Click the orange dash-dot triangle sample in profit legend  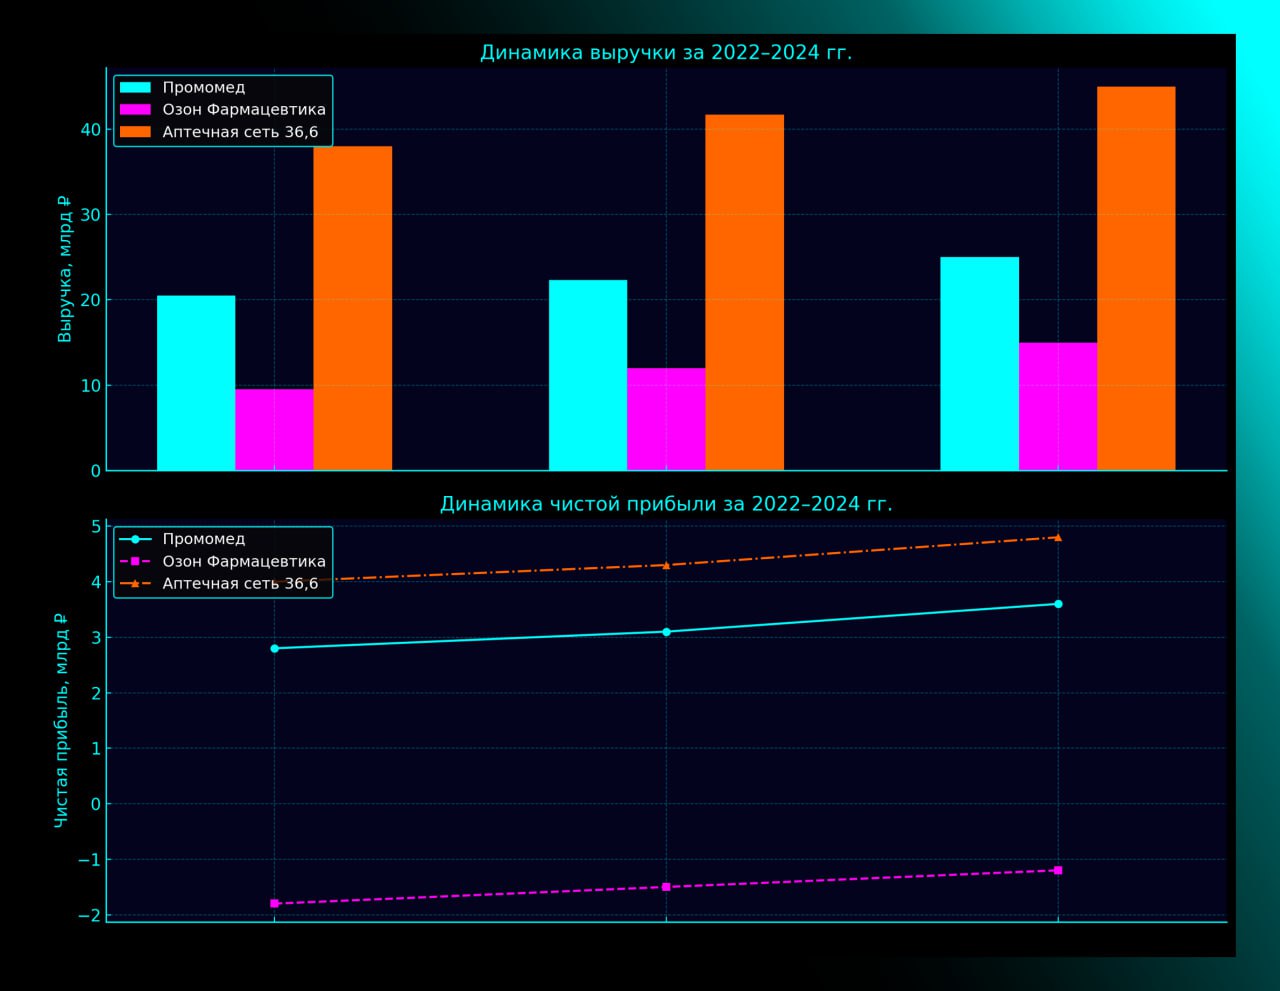coord(135,583)
